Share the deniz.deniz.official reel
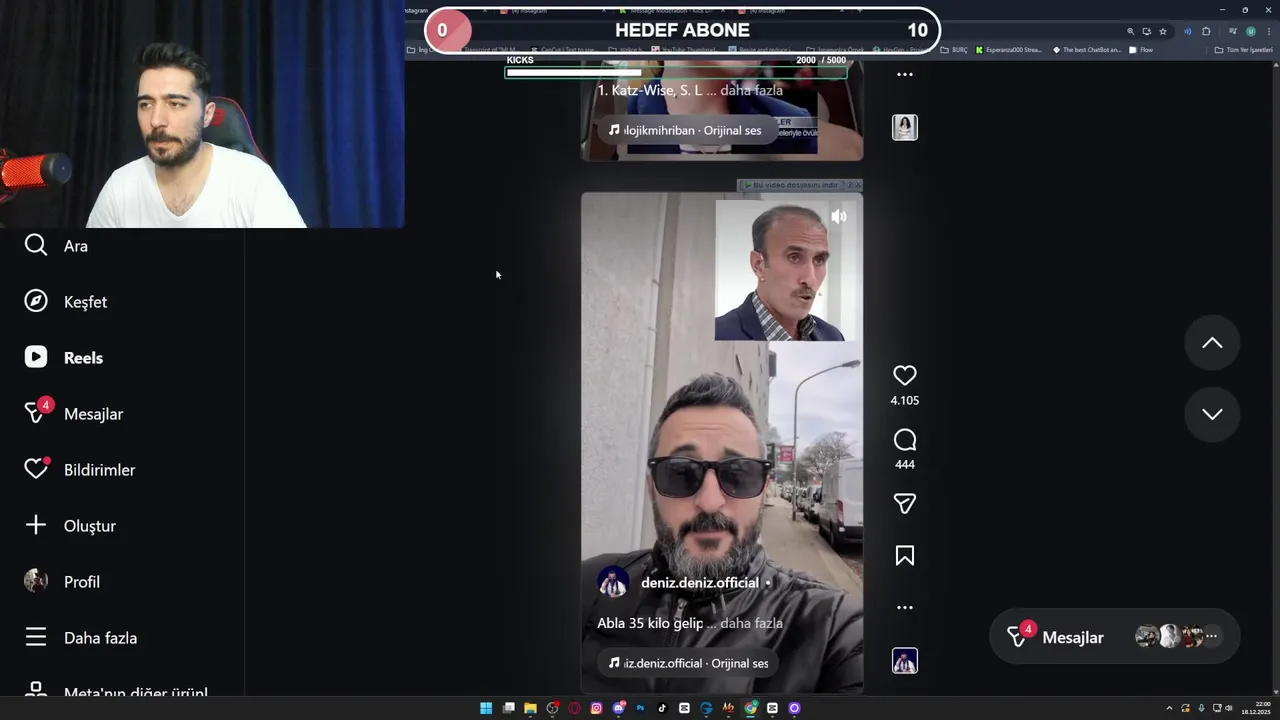 [904, 504]
